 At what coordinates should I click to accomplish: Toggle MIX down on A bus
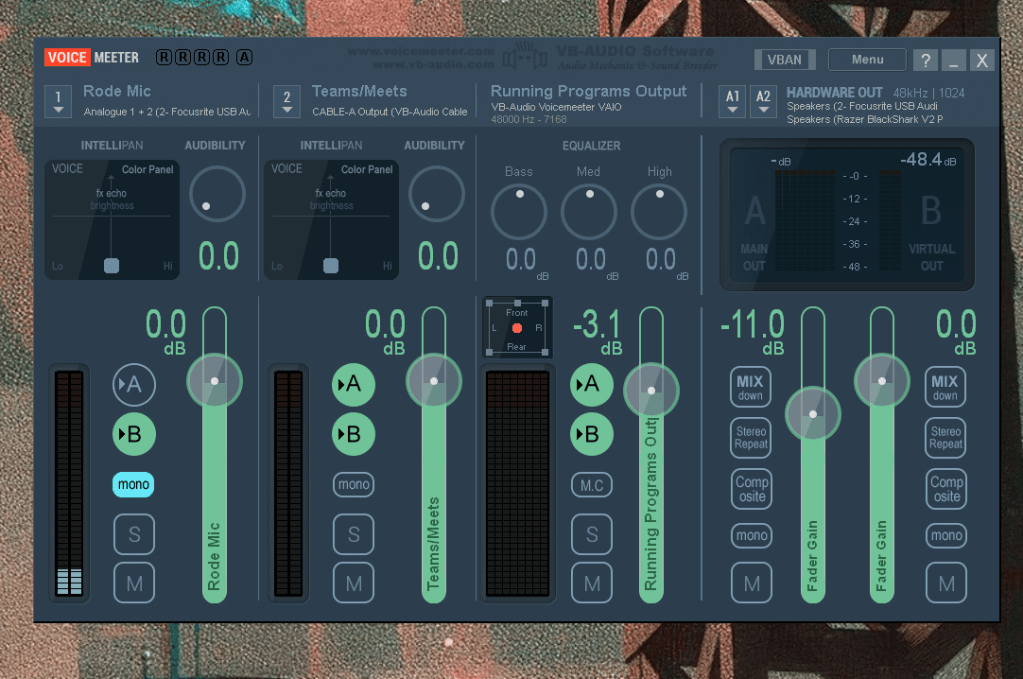750,387
